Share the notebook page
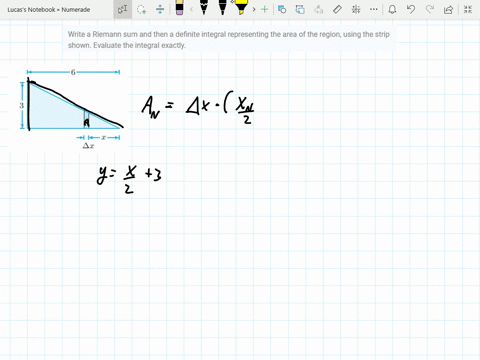Viewport: 480px width, 360px height. 449,9
